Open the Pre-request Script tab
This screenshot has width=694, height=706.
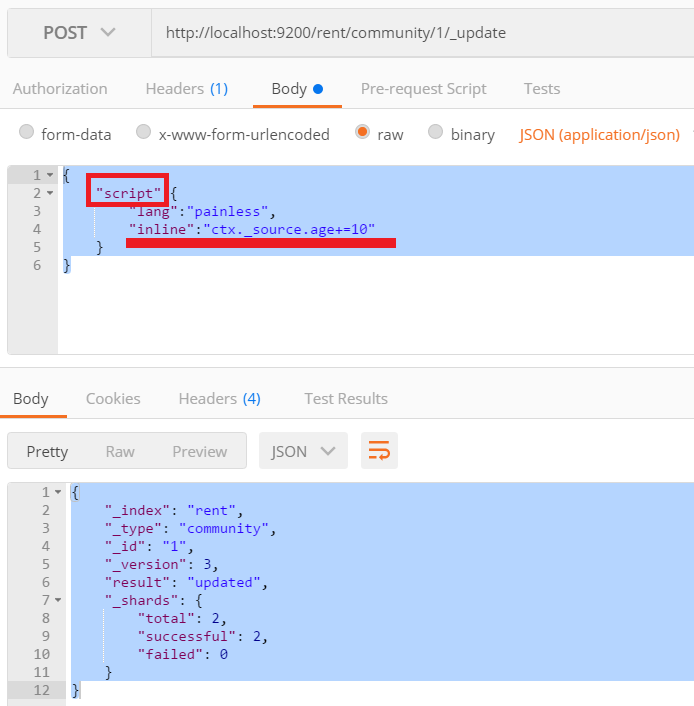coord(423,89)
